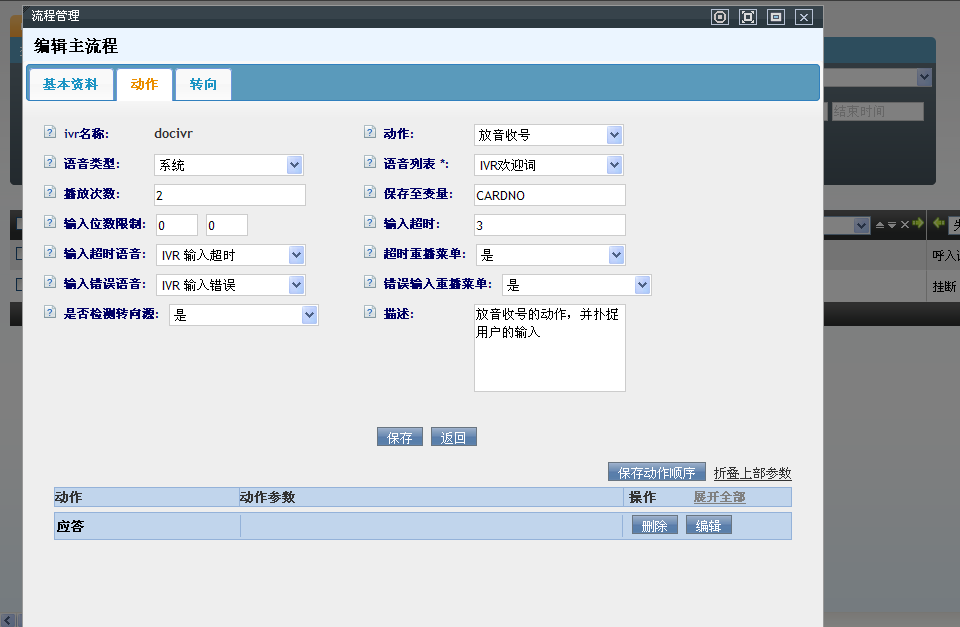Click the fullscreen icon in dialog title bar
This screenshot has height=627, width=960.
(x=747, y=16)
